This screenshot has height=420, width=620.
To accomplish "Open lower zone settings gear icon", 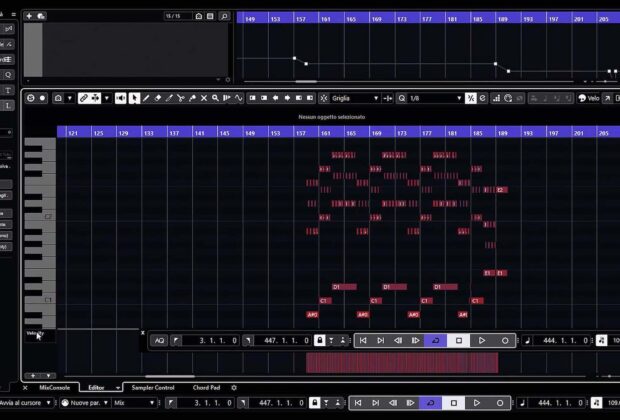I will click(x=234, y=388).
